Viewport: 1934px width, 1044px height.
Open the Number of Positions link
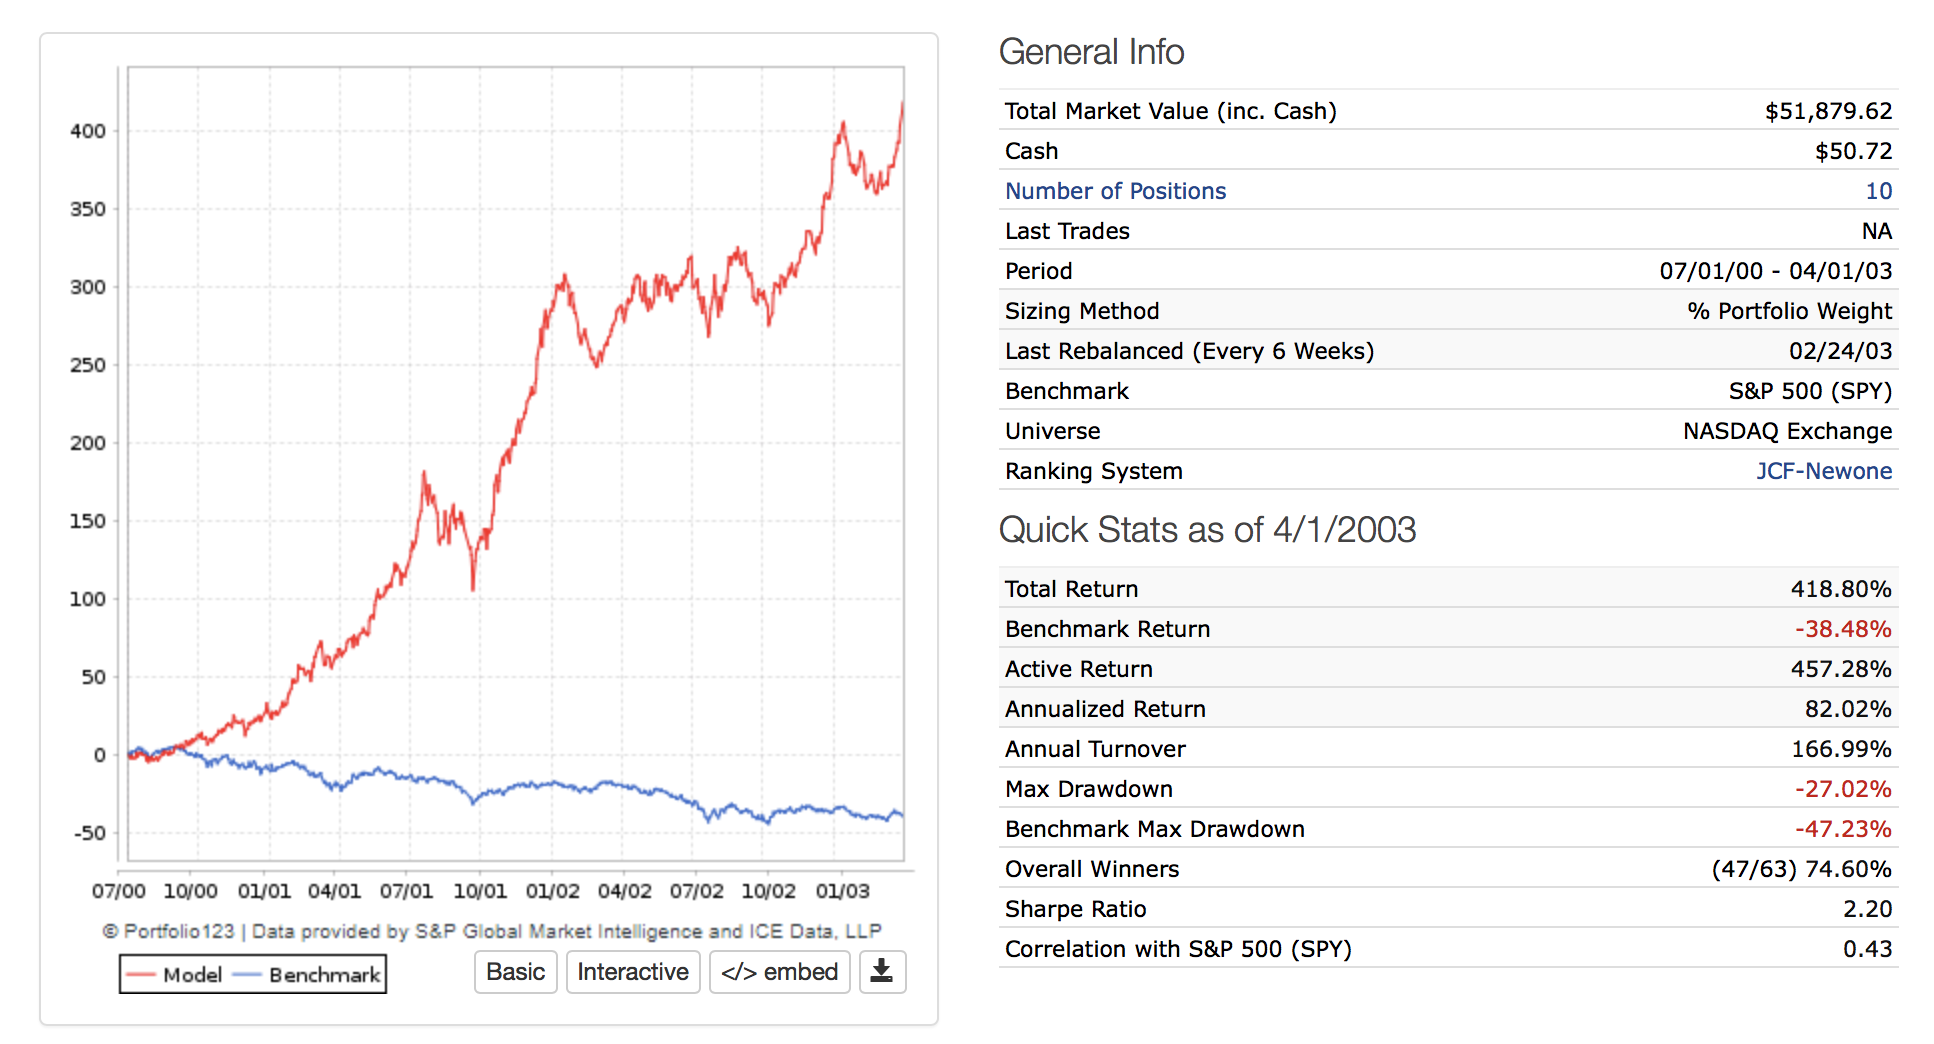click(1114, 191)
